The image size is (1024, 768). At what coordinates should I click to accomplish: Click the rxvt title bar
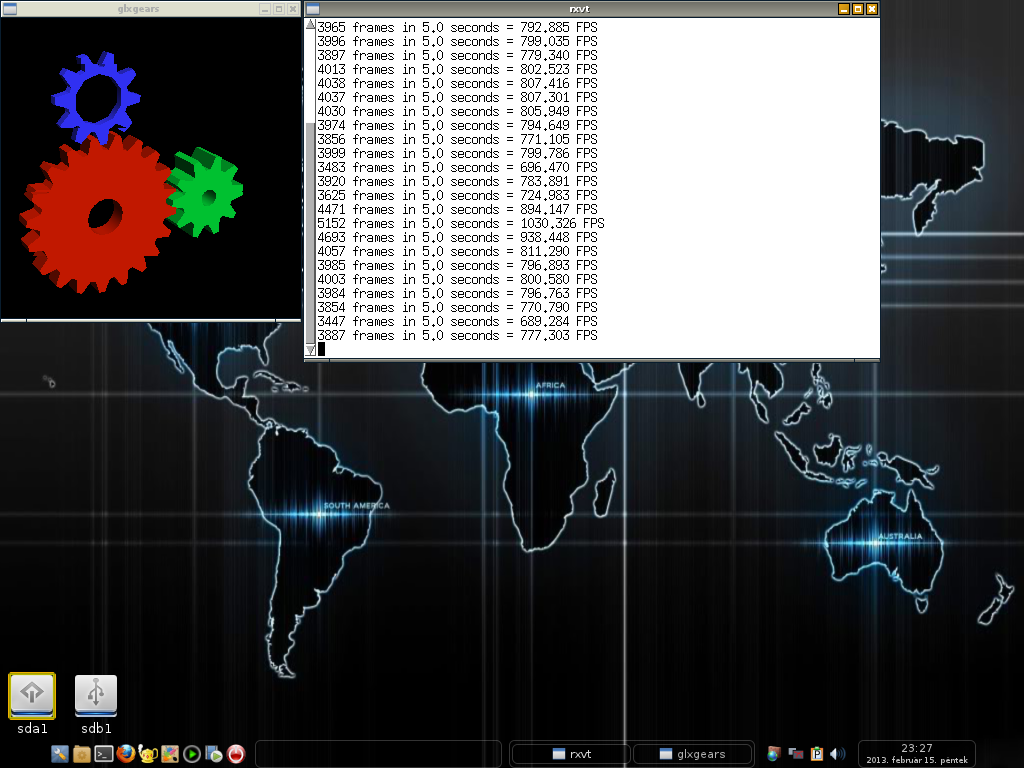pos(579,9)
